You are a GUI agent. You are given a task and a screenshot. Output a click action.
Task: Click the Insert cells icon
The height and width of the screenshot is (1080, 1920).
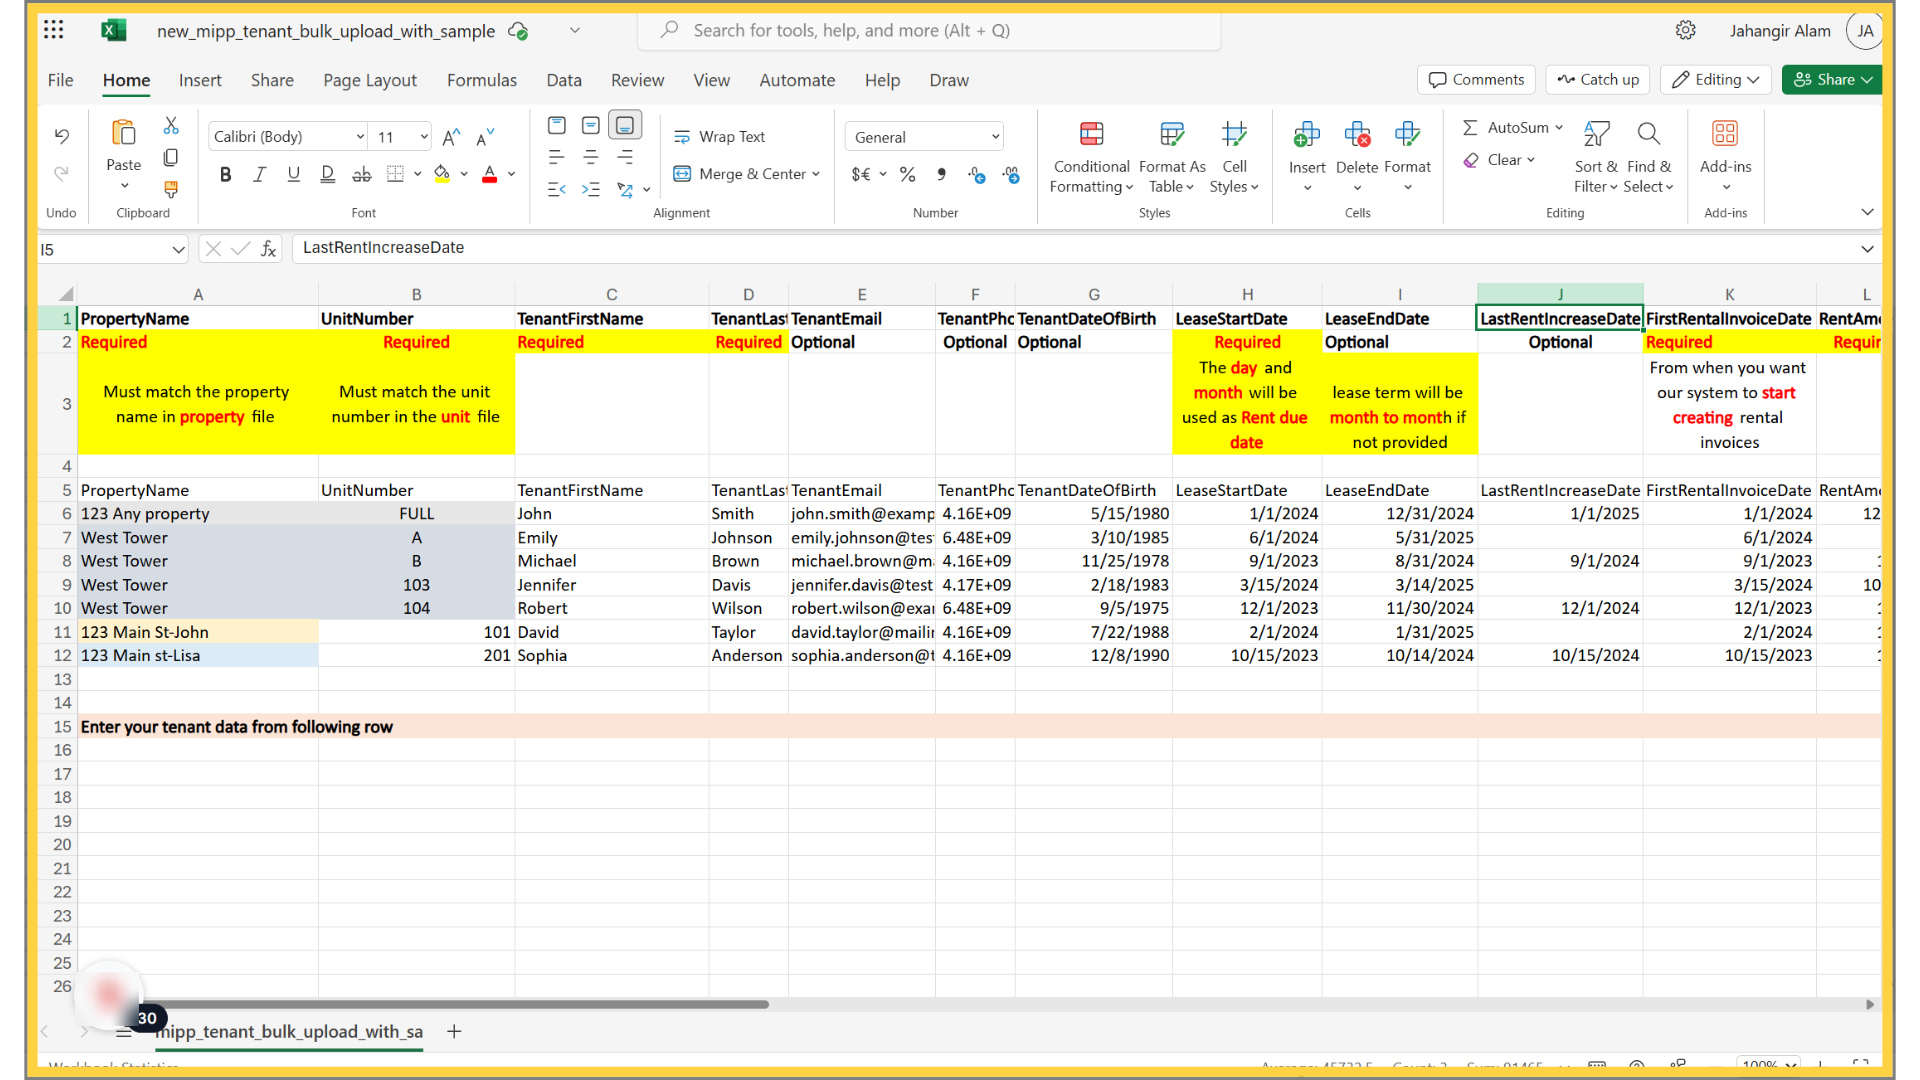coord(1307,134)
